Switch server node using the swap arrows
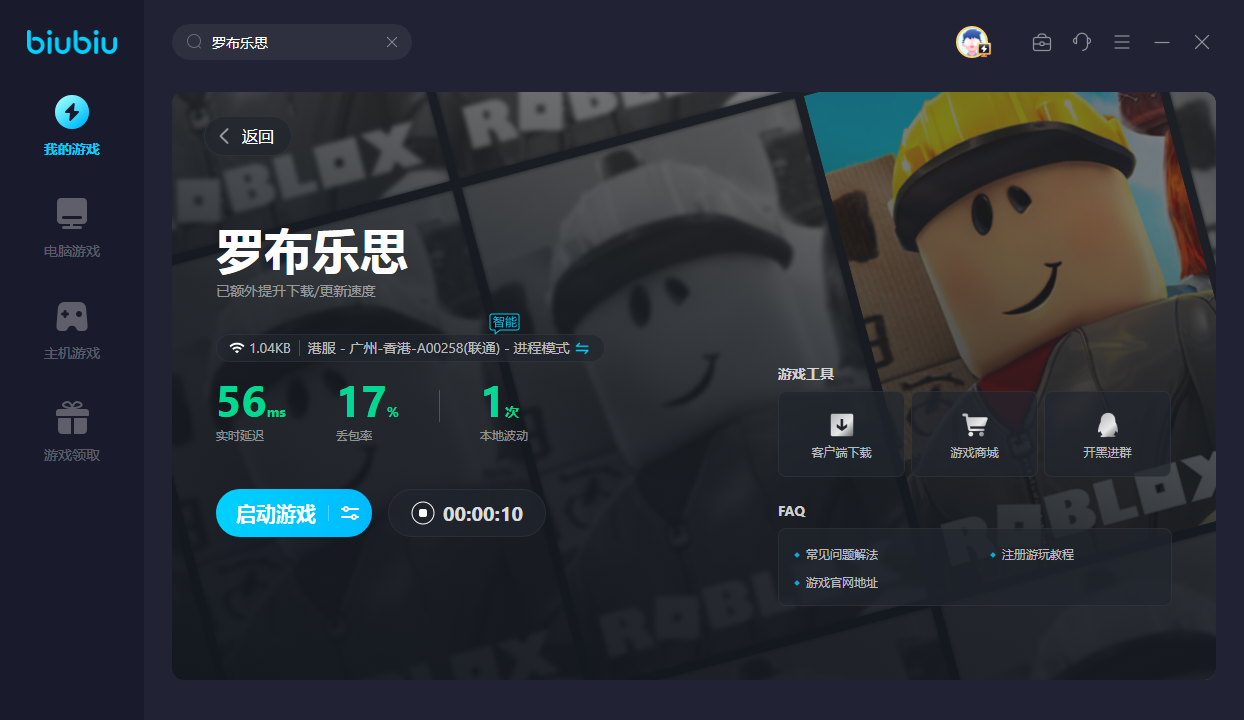This screenshot has width=1244, height=720. 582,348
